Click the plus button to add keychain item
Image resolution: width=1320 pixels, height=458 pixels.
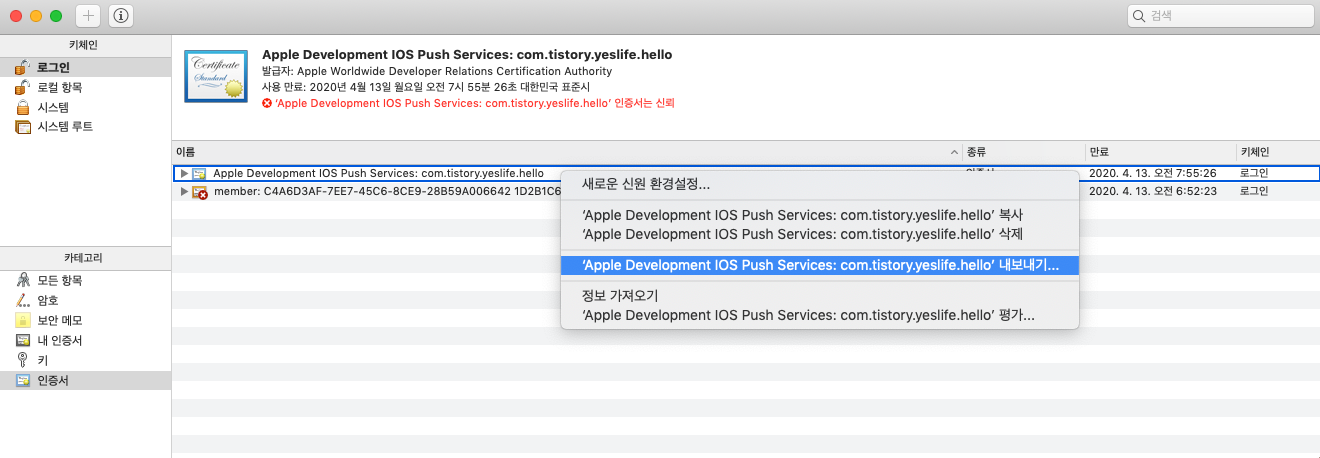click(88, 16)
